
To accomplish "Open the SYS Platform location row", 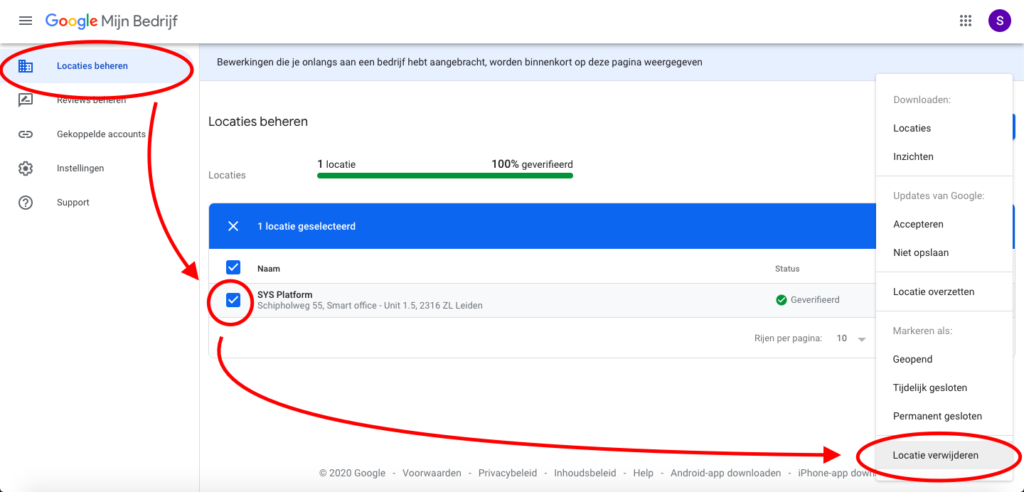I will pyautogui.click(x=542, y=300).
